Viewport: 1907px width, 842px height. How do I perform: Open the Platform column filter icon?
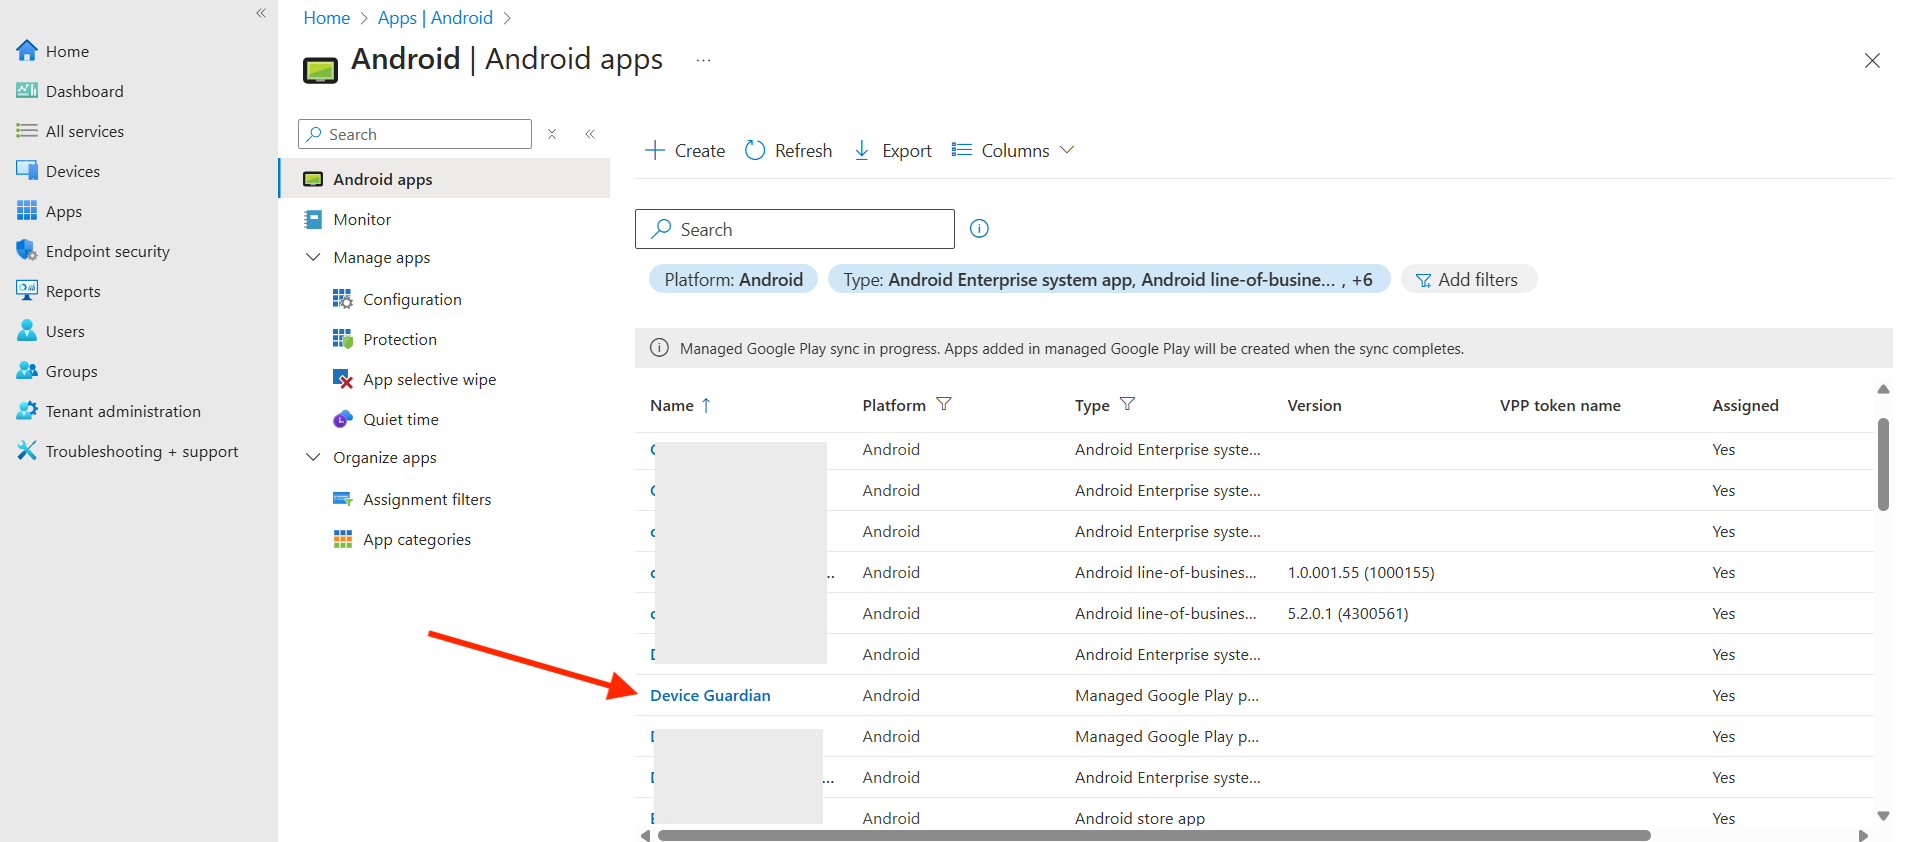click(x=943, y=404)
